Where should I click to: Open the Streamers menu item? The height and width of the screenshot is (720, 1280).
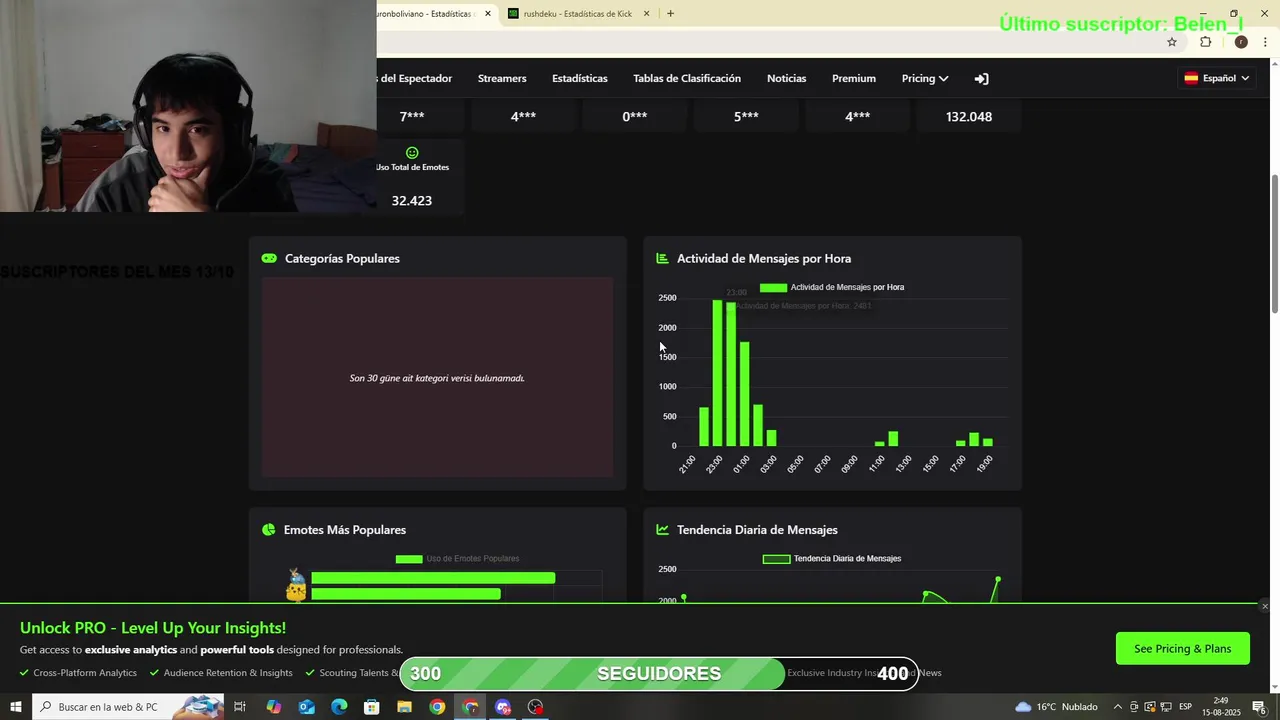502,78
